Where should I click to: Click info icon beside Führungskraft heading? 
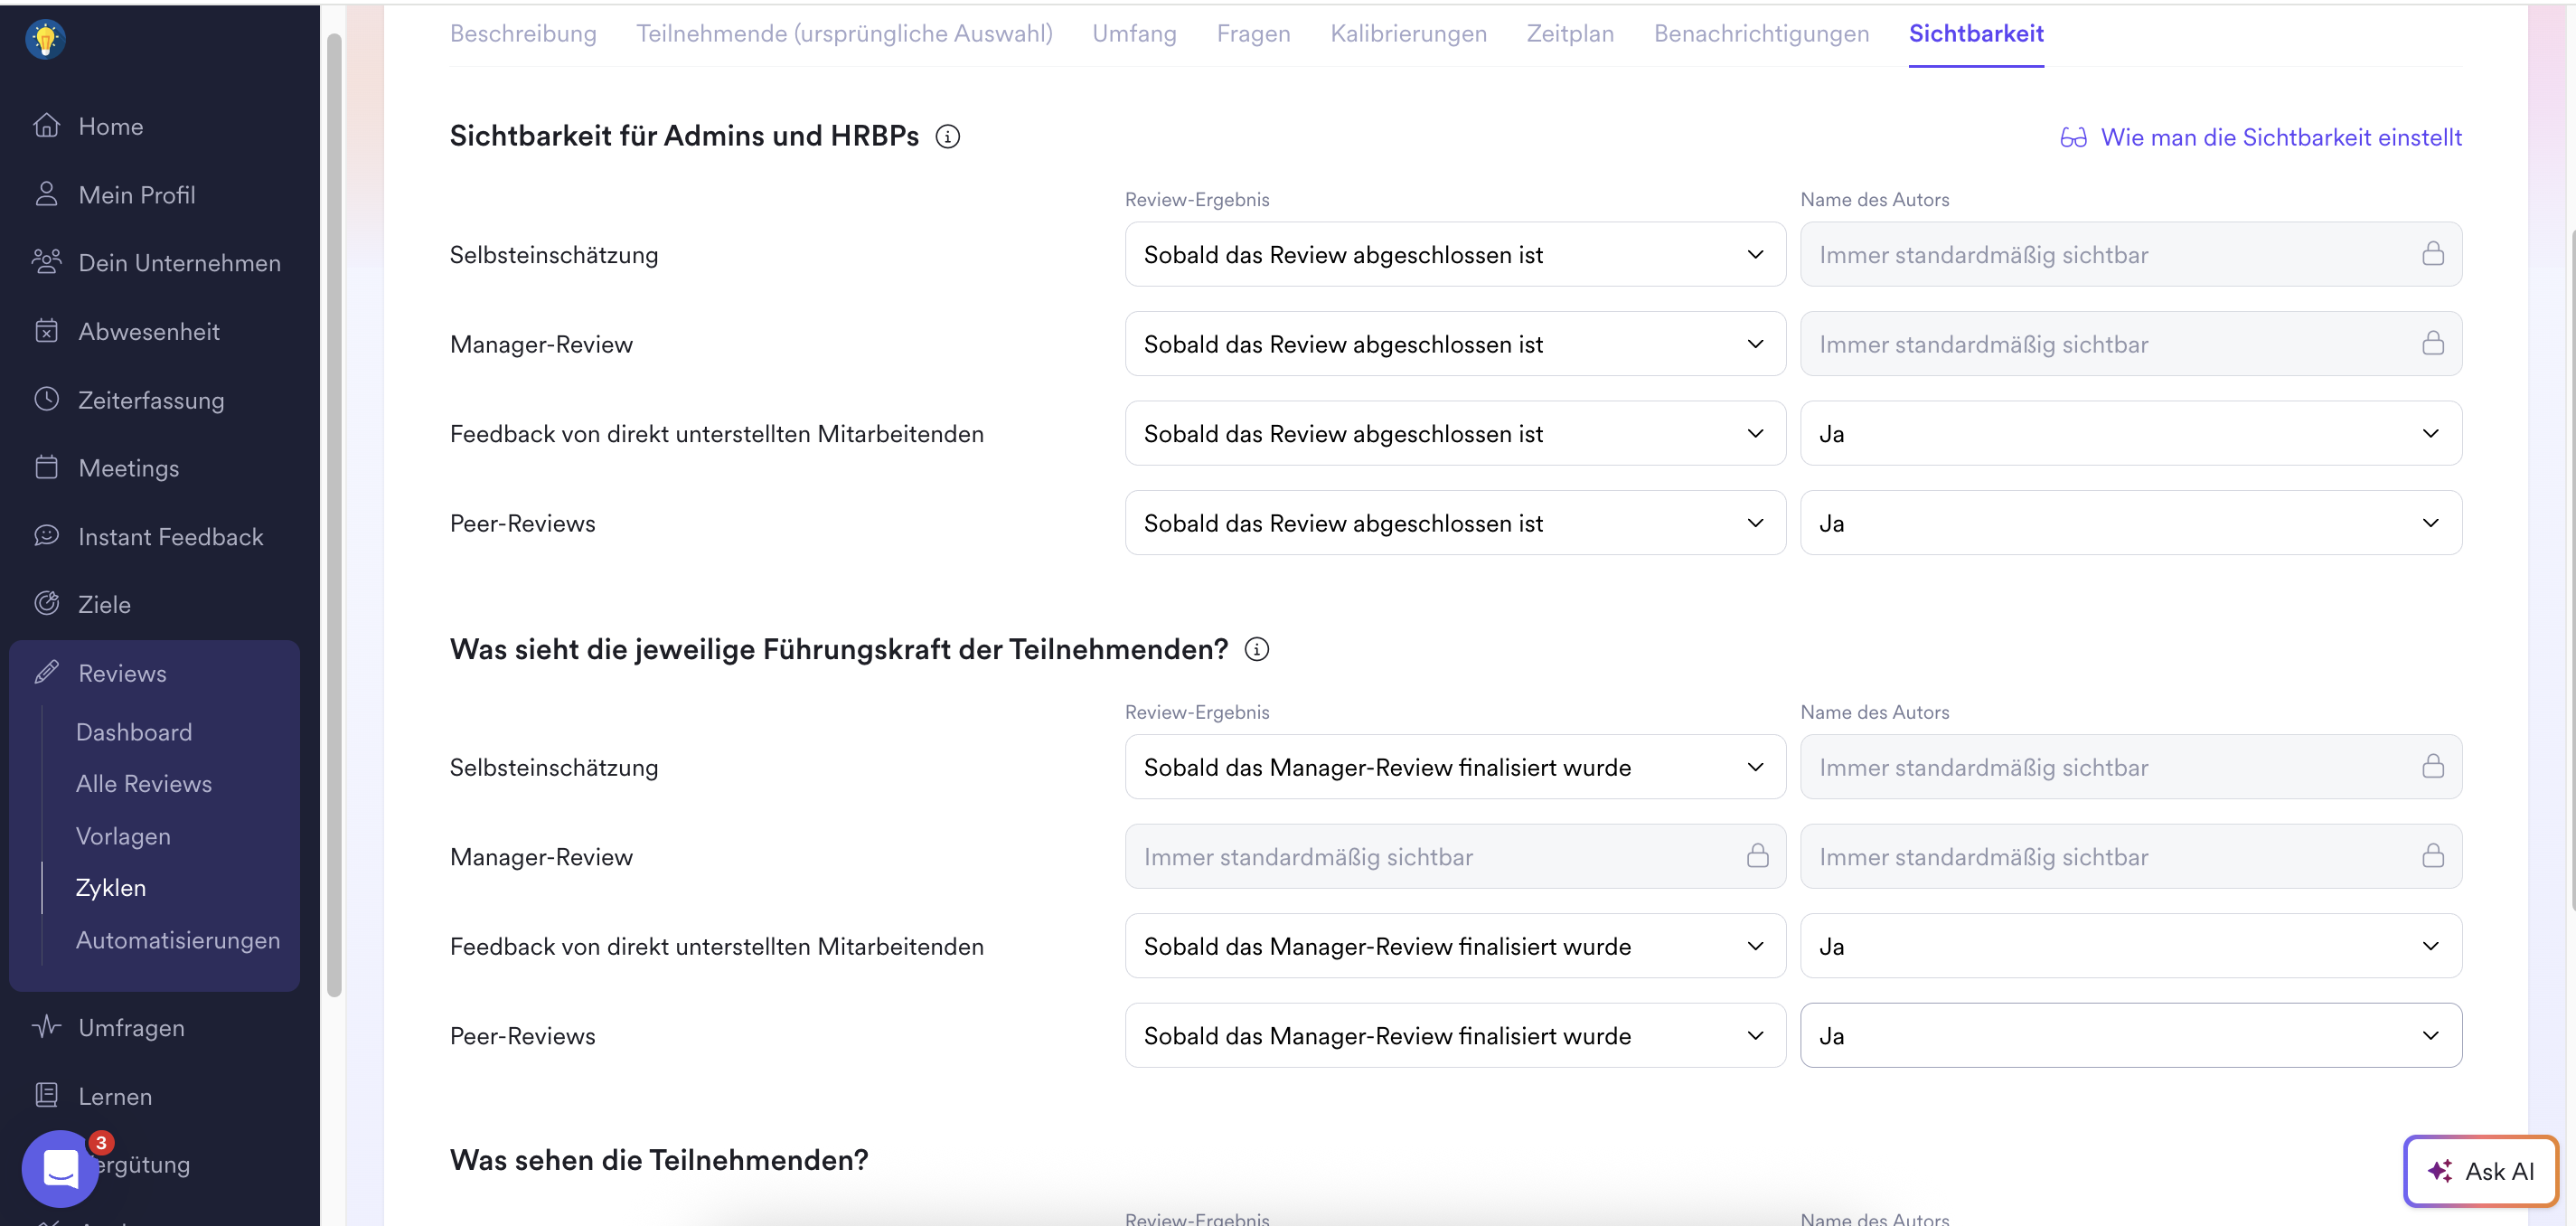click(x=1256, y=650)
